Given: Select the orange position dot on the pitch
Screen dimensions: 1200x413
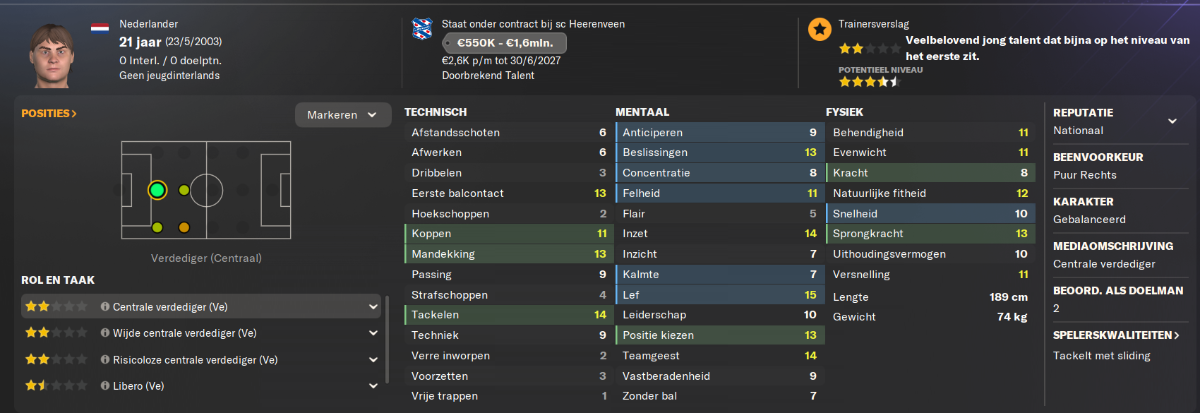Looking at the screenshot, I should pyautogui.click(x=184, y=228).
